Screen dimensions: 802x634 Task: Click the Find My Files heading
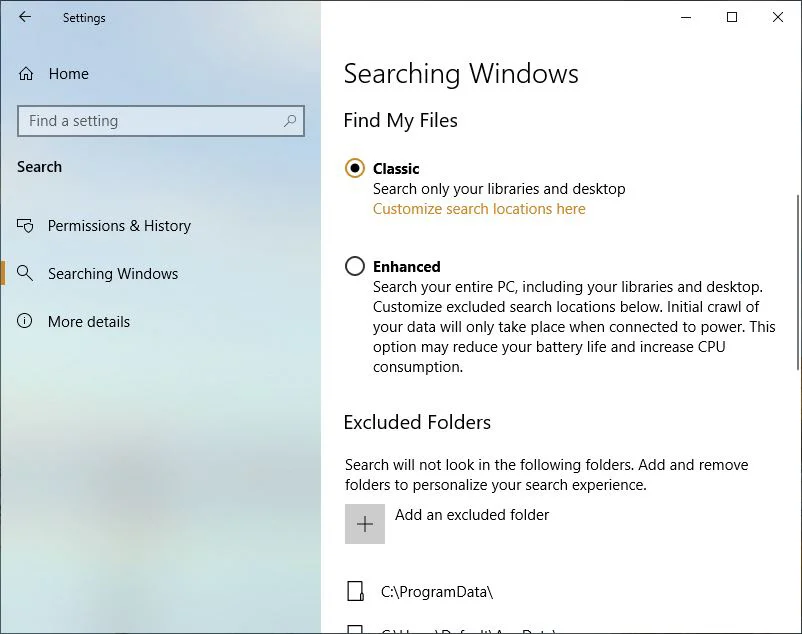coord(400,121)
